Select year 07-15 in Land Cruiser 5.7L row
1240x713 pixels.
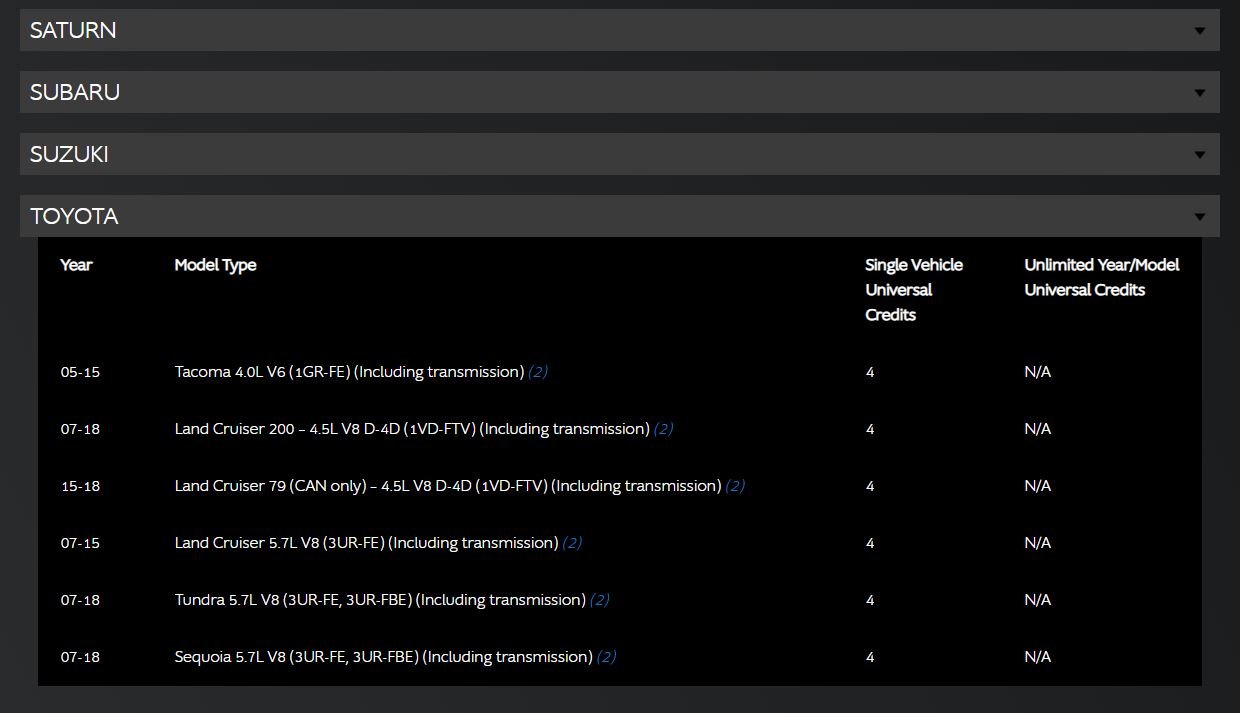pos(80,543)
